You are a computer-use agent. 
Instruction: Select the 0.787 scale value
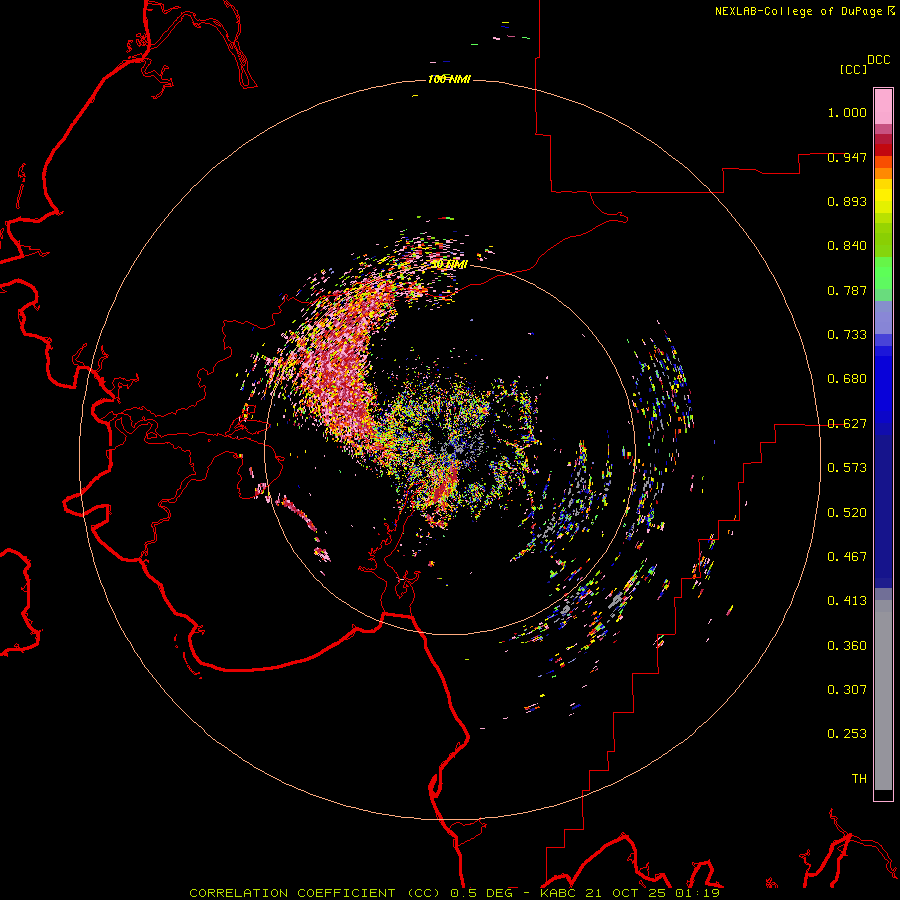[847, 290]
